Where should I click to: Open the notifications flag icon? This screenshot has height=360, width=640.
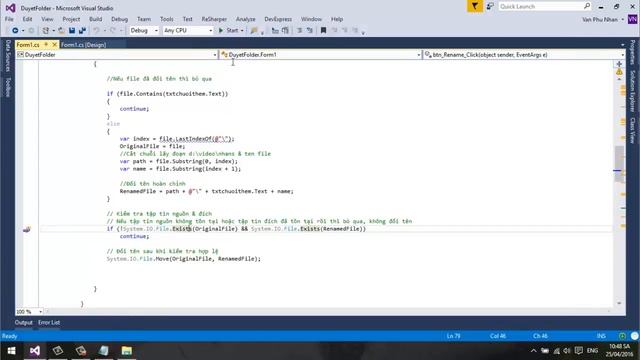[475, 7]
